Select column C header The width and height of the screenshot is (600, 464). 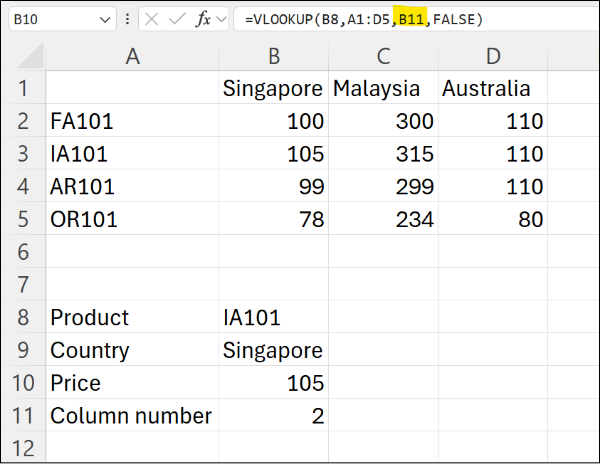pos(383,57)
